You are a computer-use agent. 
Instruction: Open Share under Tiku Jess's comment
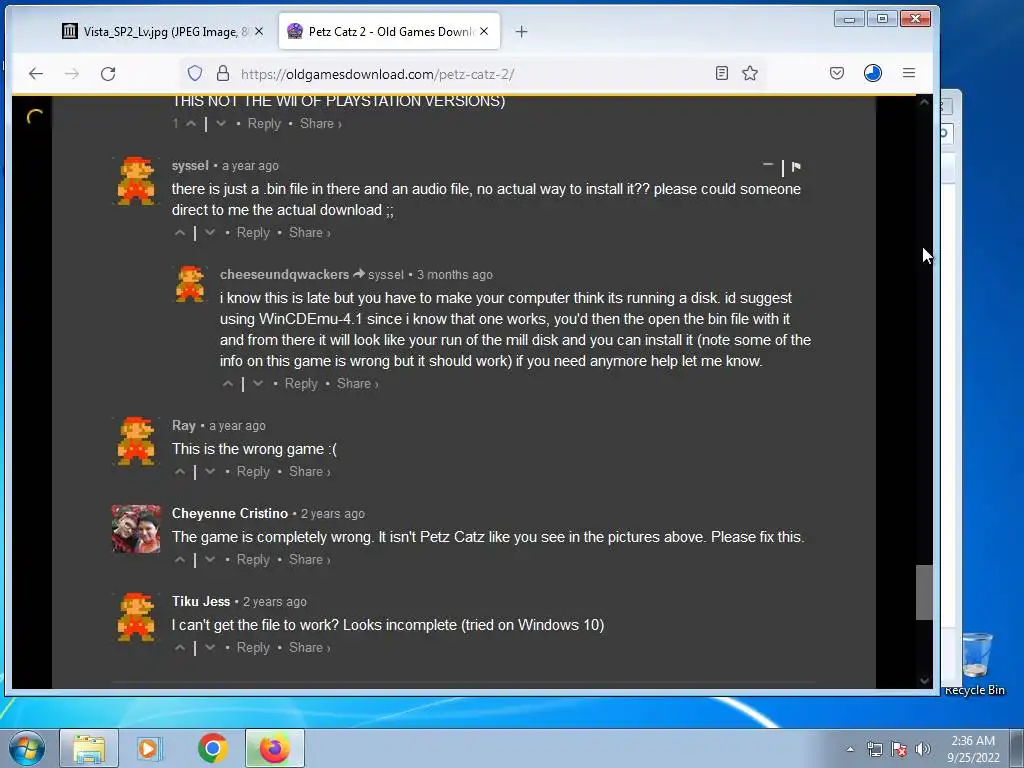pos(310,648)
